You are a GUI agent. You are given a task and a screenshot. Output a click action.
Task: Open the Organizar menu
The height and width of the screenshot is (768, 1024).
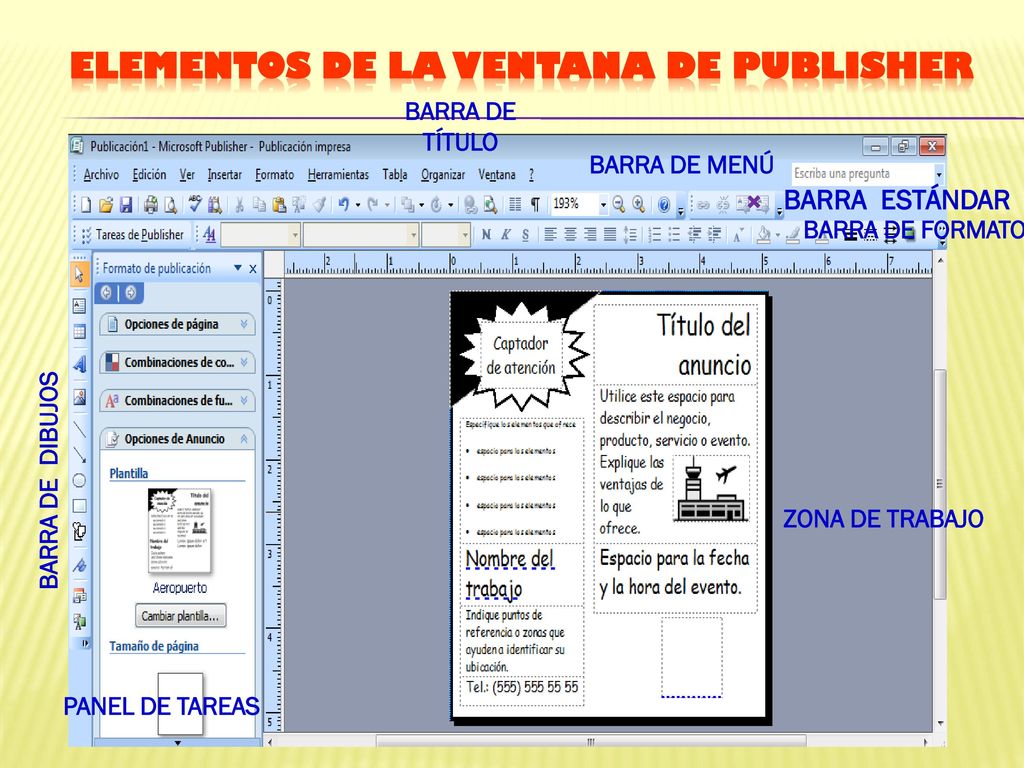coord(443,174)
